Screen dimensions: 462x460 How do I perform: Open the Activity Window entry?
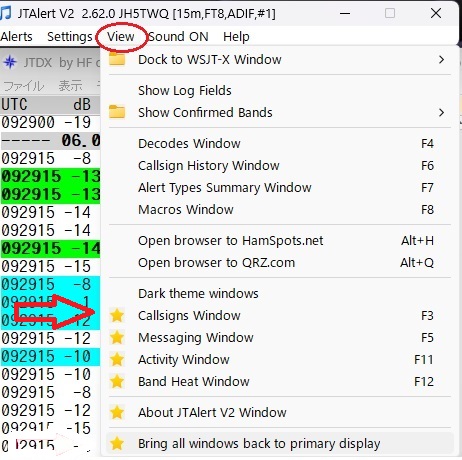[x=279, y=359]
